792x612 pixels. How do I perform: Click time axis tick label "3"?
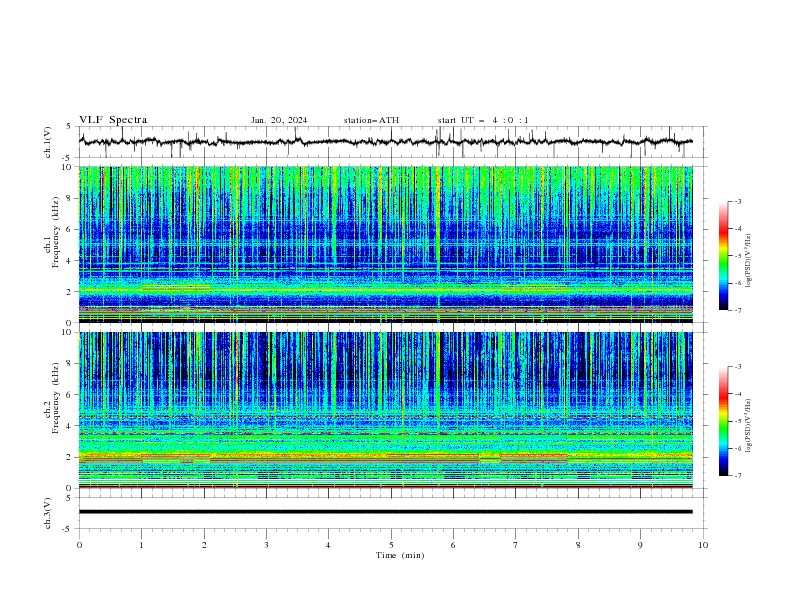[266, 545]
